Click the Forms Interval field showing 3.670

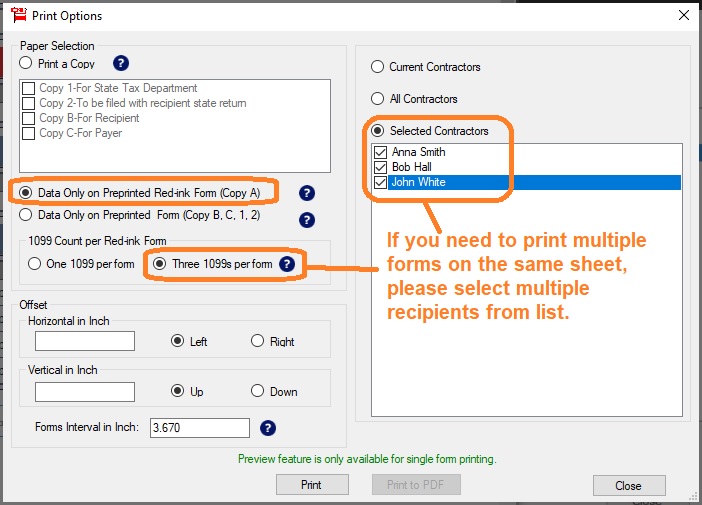click(200, 428)
